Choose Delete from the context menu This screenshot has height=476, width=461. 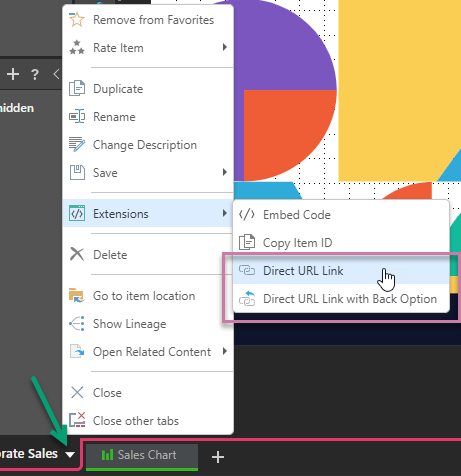click(x=148, y=255)
